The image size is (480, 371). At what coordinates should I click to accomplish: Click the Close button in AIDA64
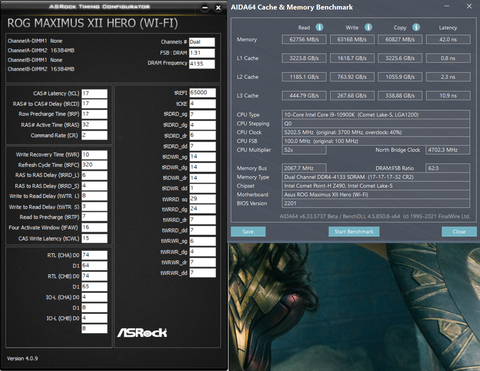tap(459, 232)
